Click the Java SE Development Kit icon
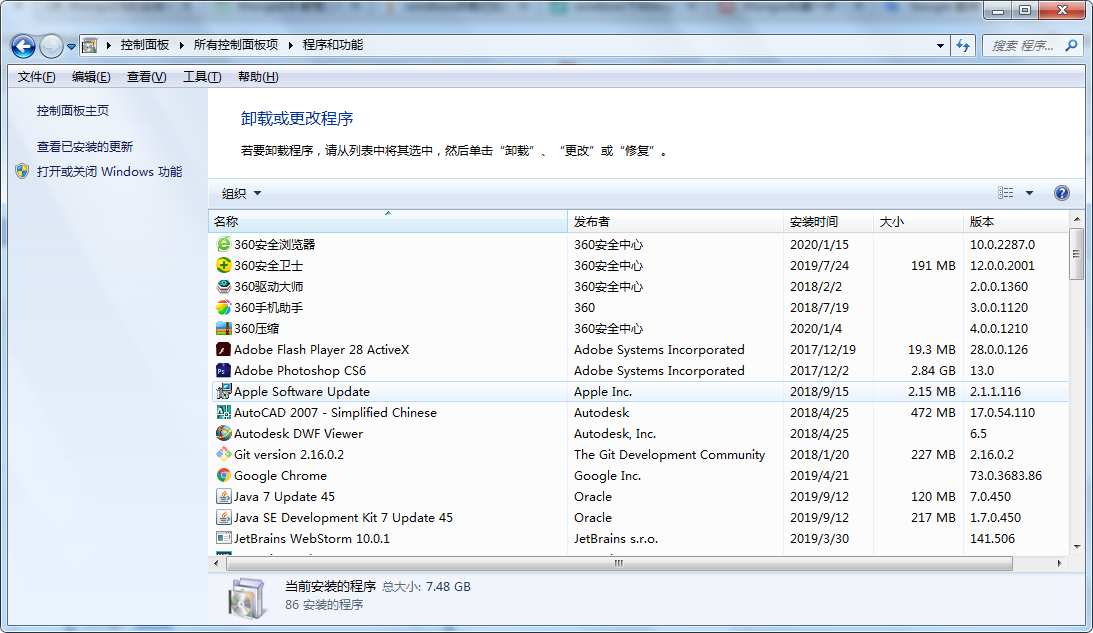The height and width of the screenshot is (633, 1093). tap(223, 517)
